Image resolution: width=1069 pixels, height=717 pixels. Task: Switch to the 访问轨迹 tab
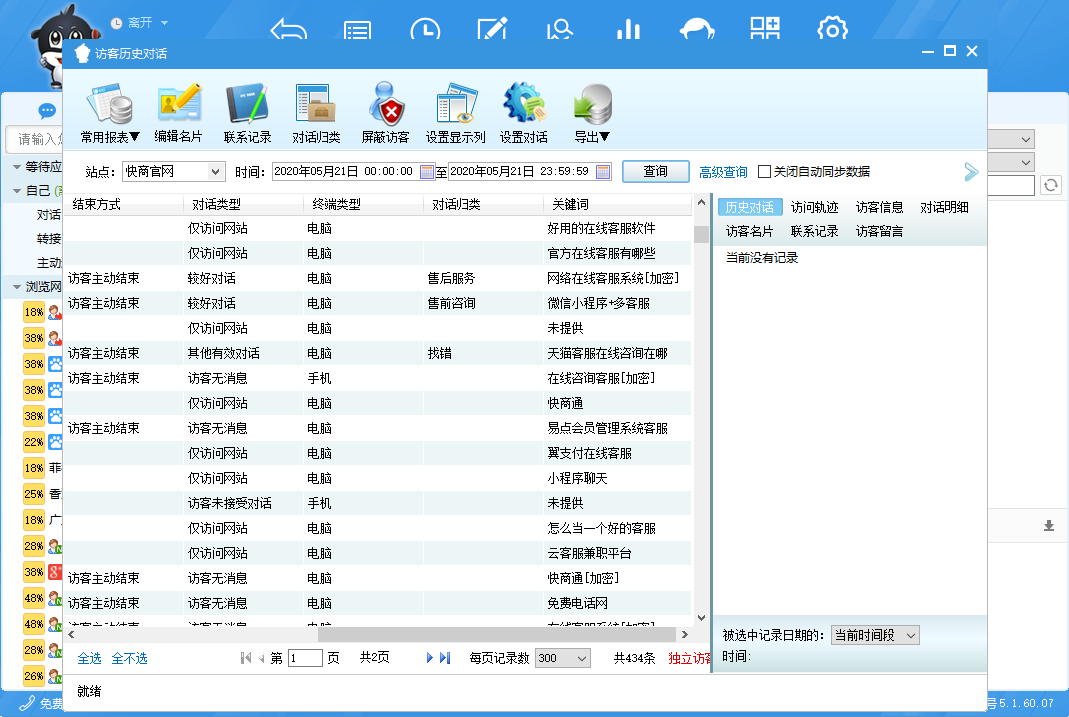[x=814, y=208]
